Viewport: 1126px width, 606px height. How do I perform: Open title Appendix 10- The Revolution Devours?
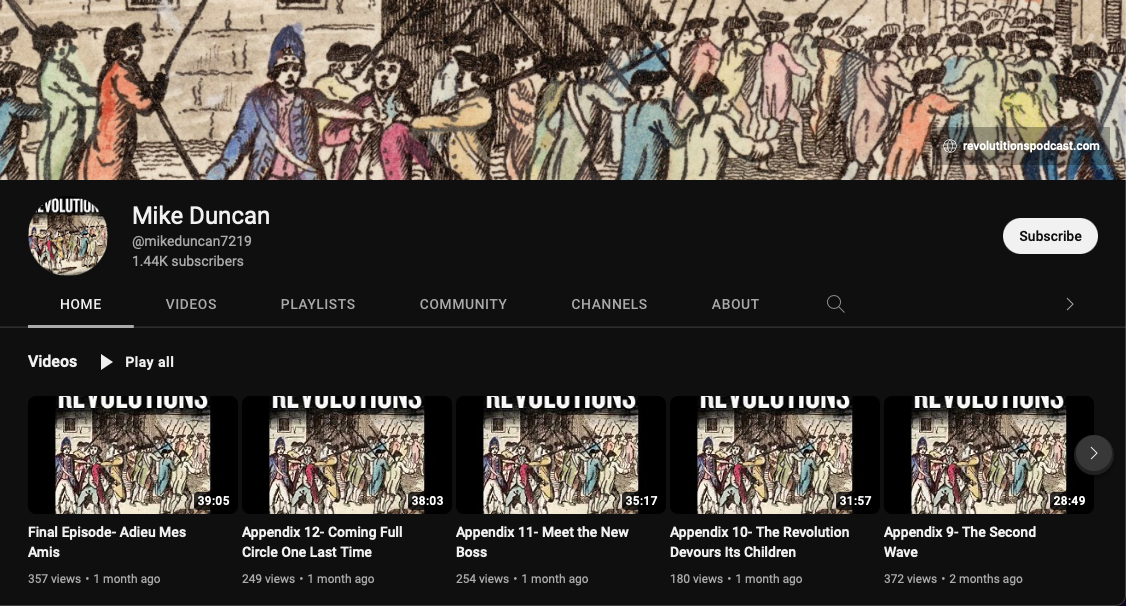coord(759,542)
